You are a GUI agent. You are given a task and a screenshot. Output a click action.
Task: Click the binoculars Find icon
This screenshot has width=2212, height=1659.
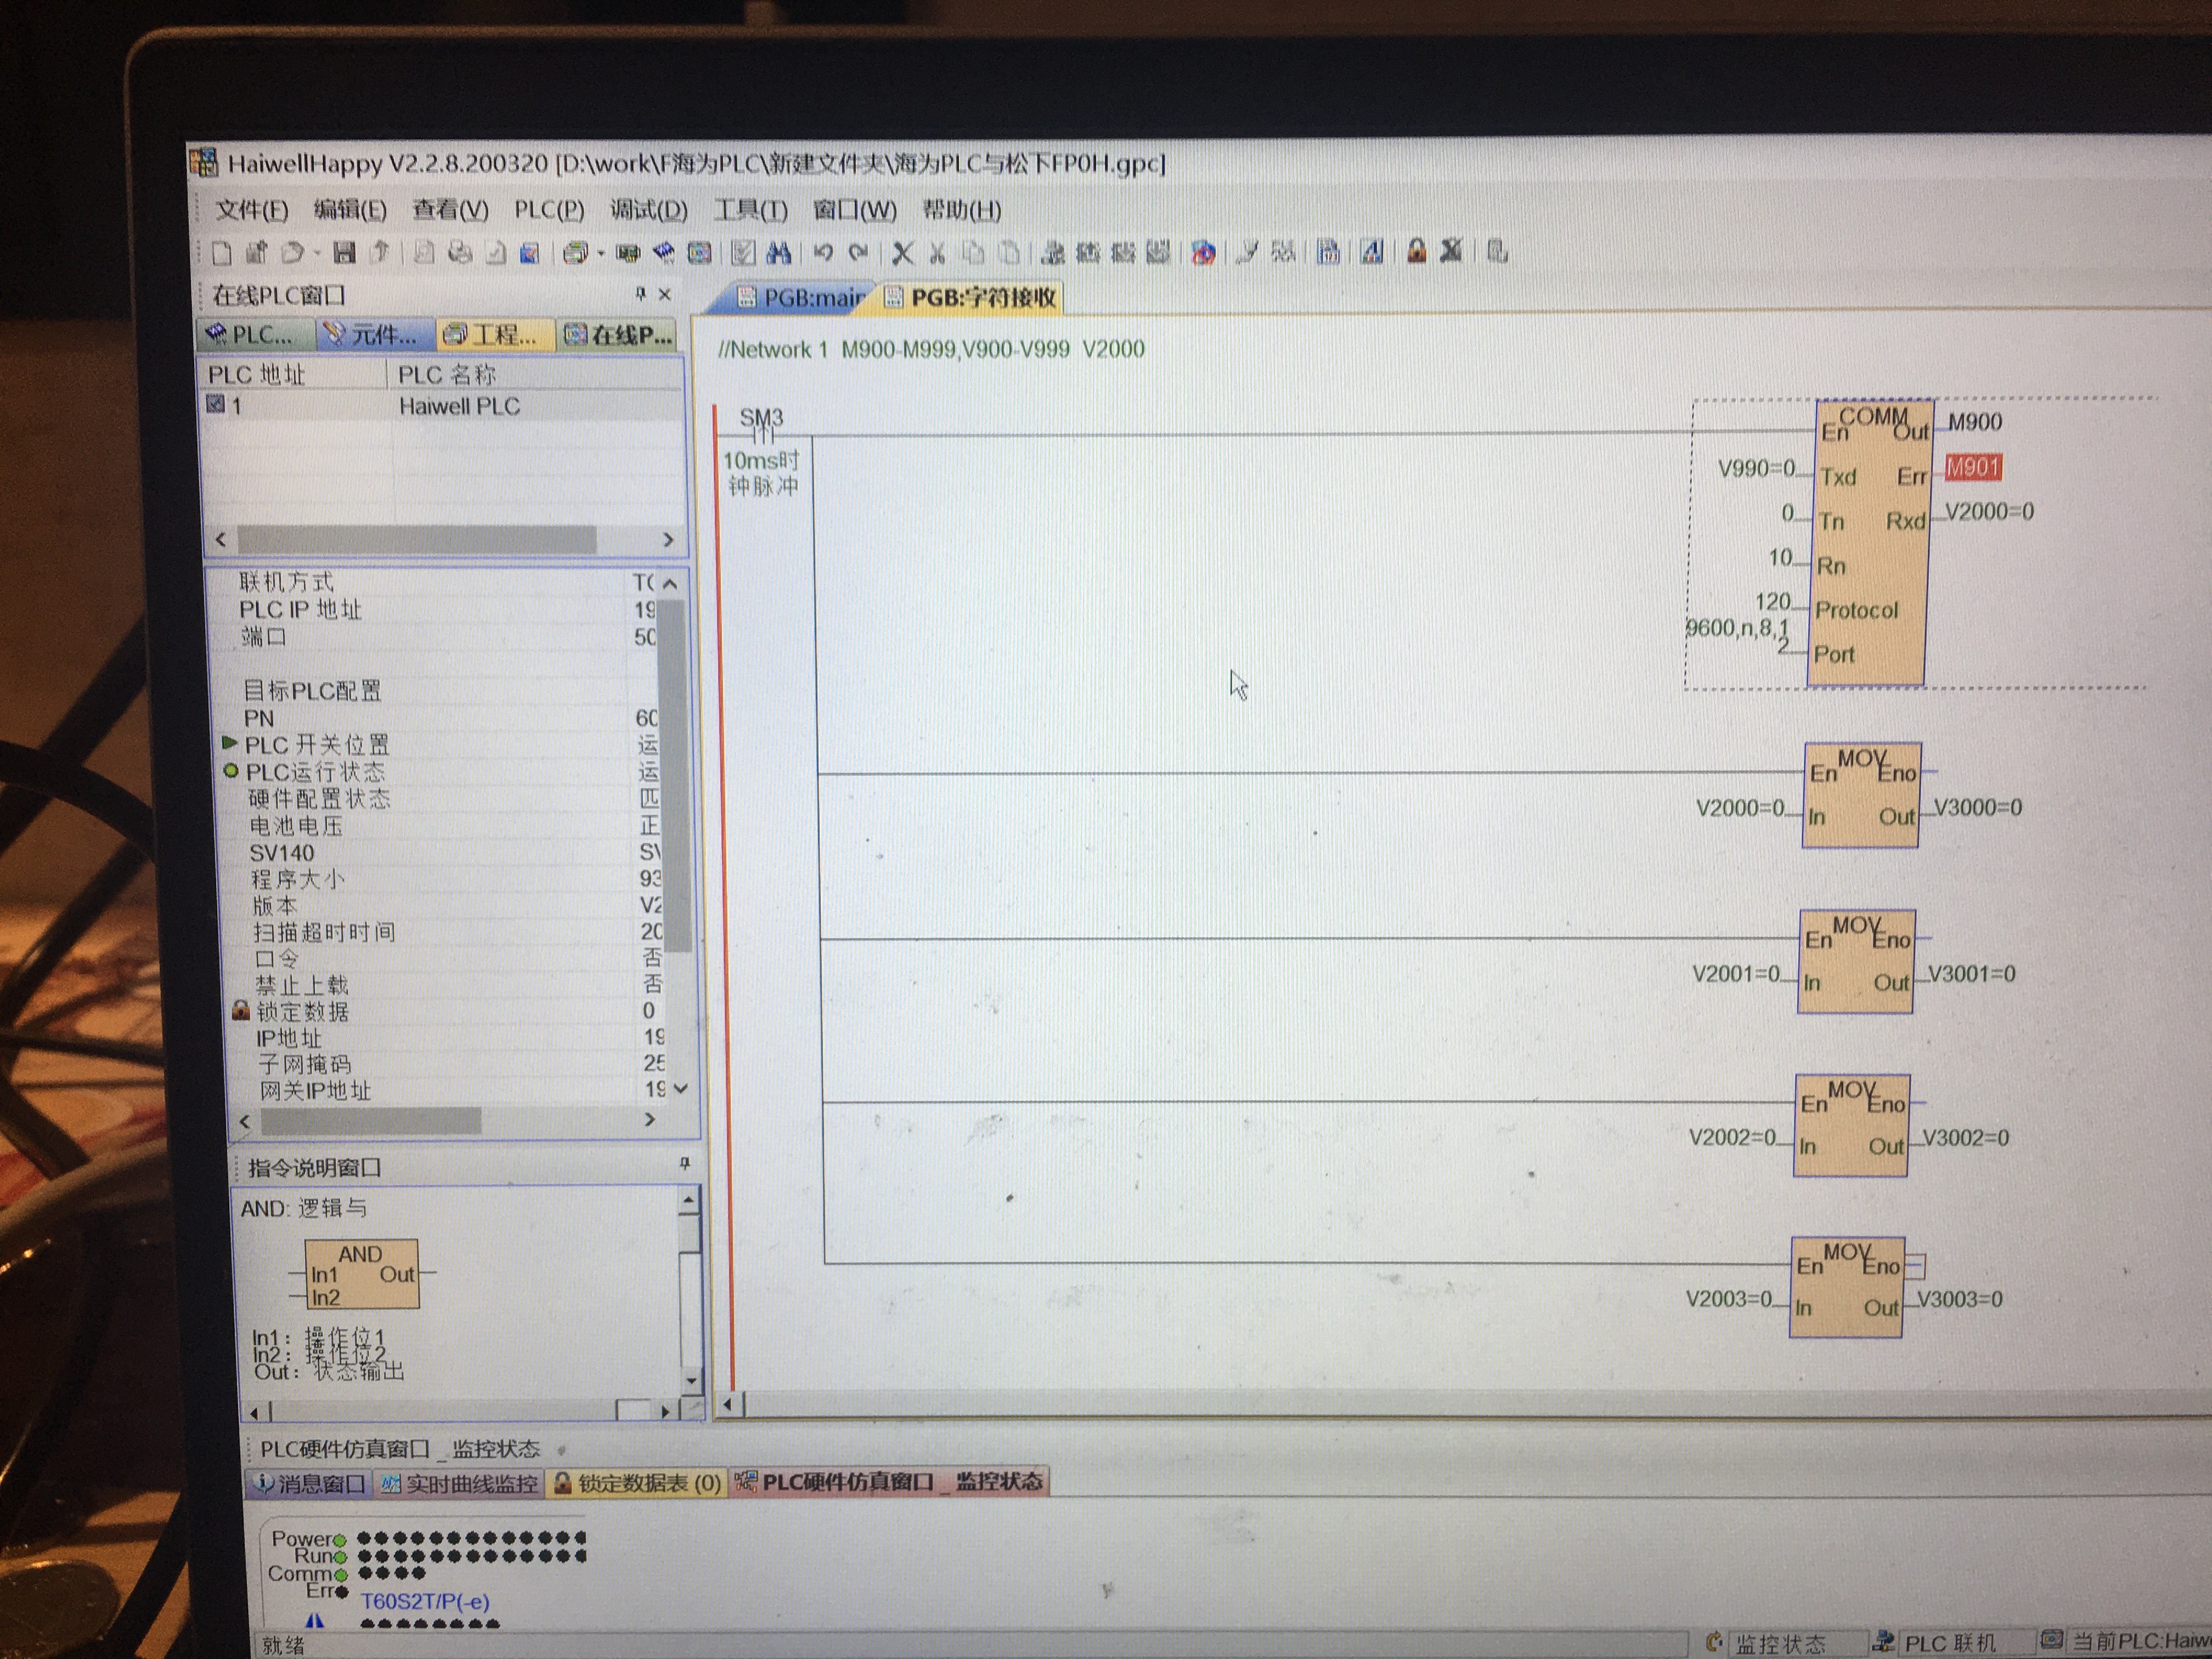pos(778,252)
